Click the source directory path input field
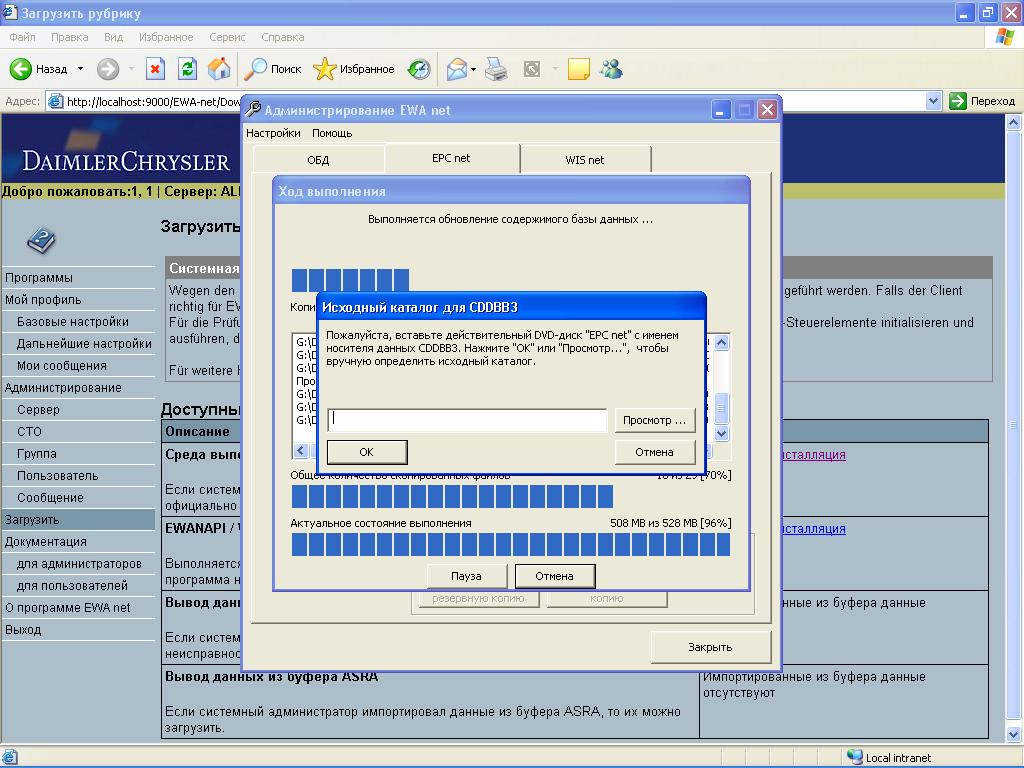The height and width of the screenshot is (768, 1024). point(467,420)
